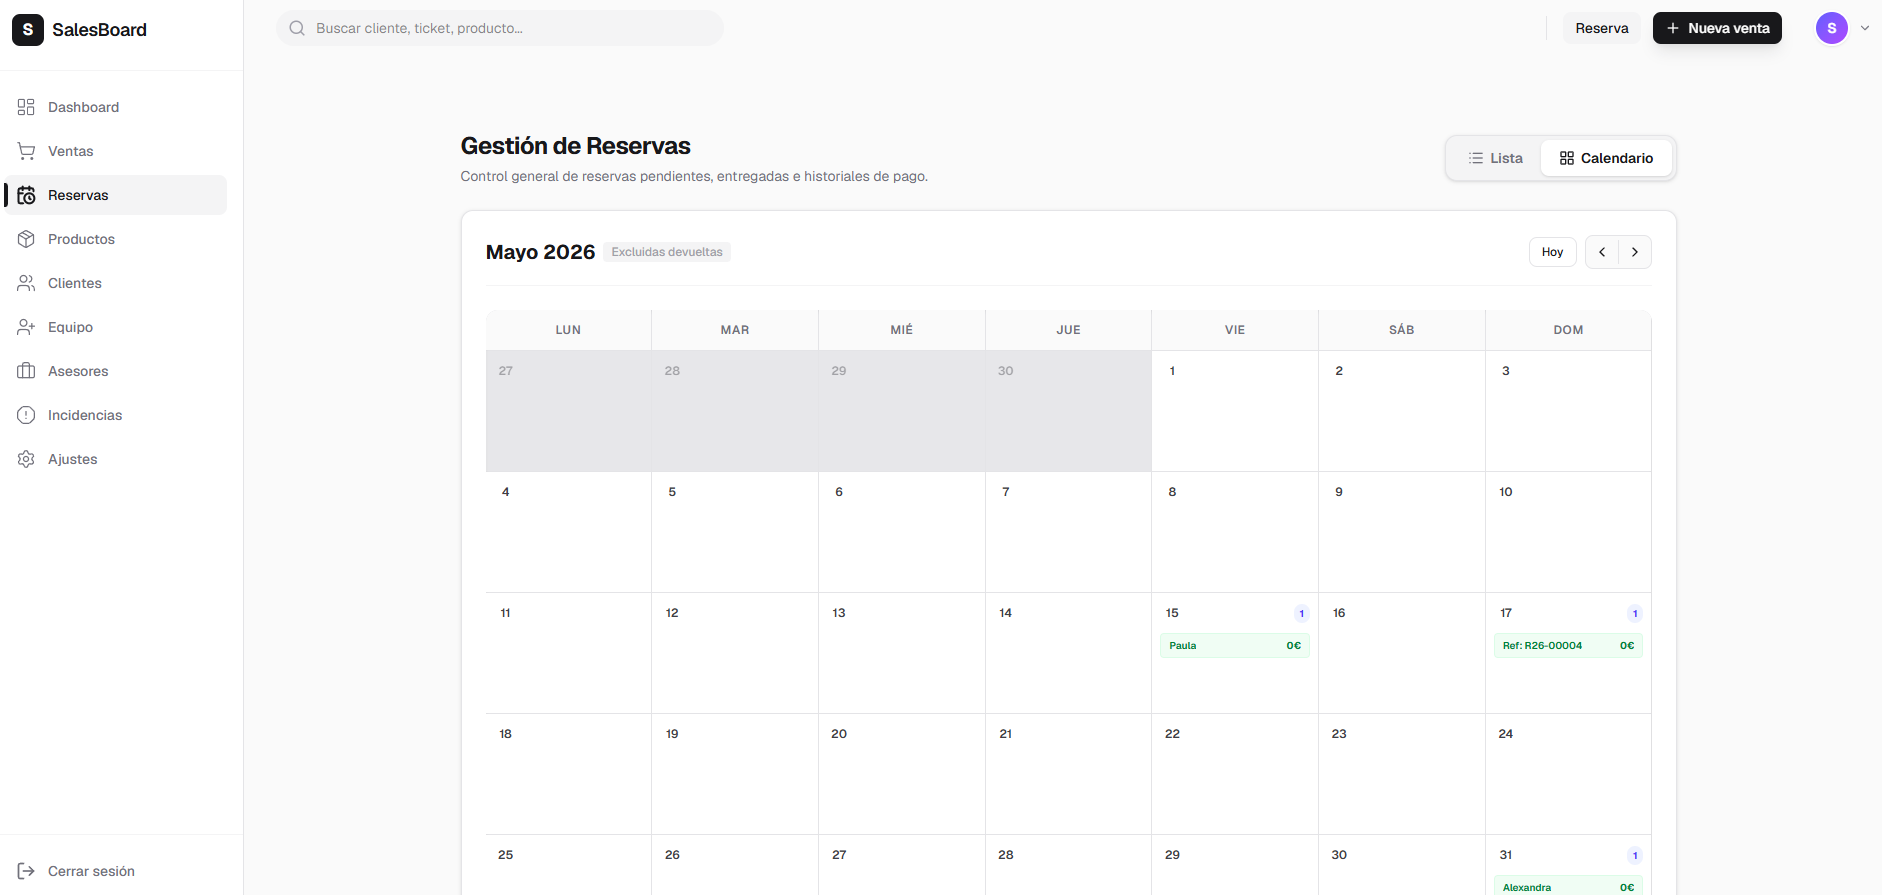Select day 4 in the calendar
The image size is (1882, 895).
568,532
